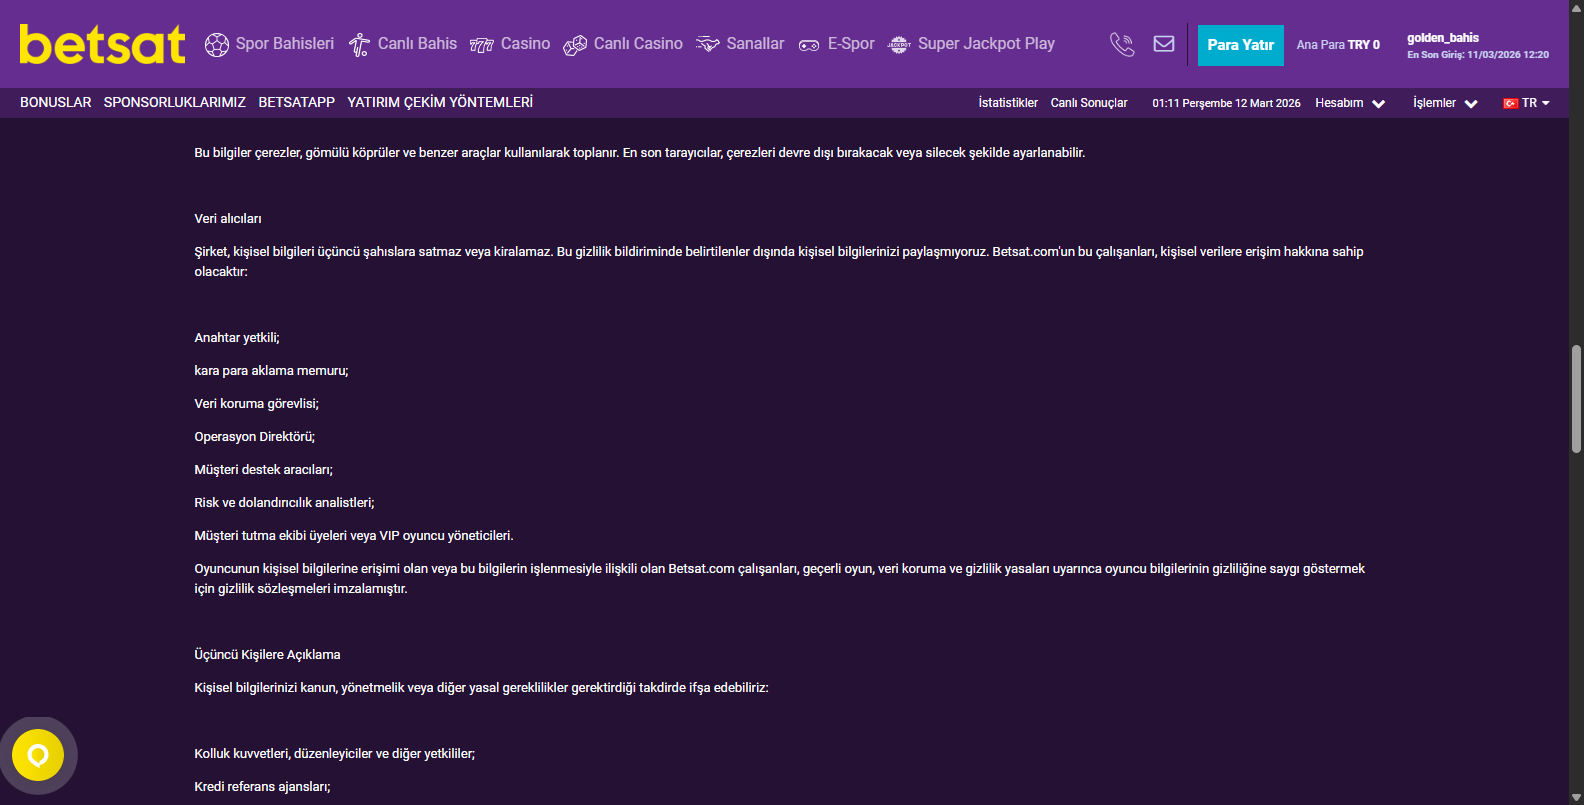The width and height of the screenshot is (1584, 805).
Task: Open the yellow live chat bubble
Action: coord(38,755)
